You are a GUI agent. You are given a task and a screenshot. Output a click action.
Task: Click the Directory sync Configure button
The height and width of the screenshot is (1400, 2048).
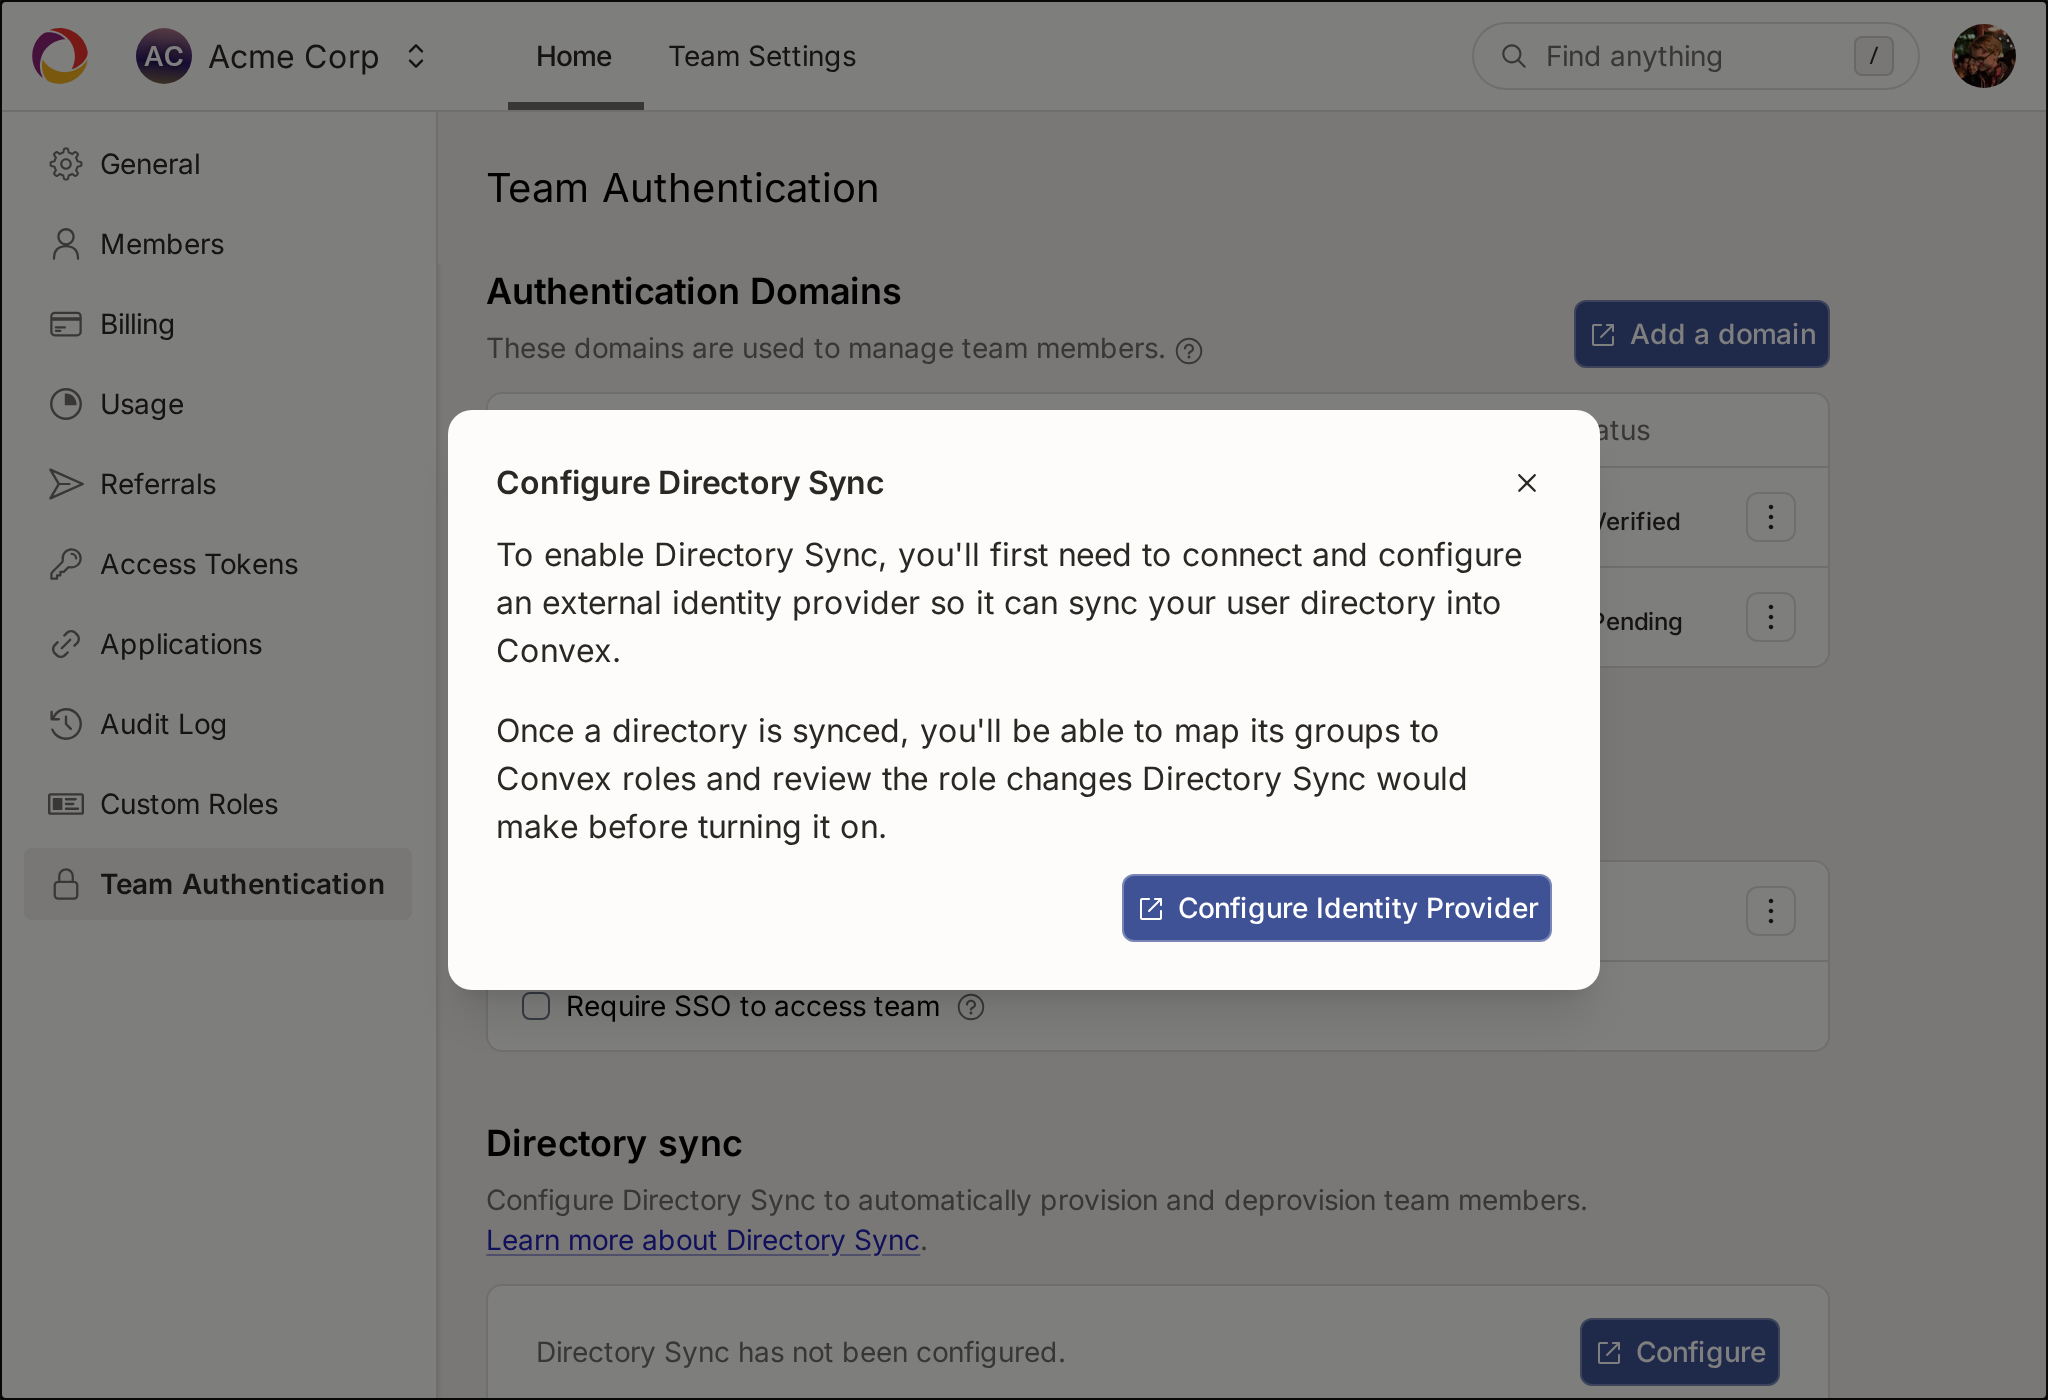click(1680, 1352)
